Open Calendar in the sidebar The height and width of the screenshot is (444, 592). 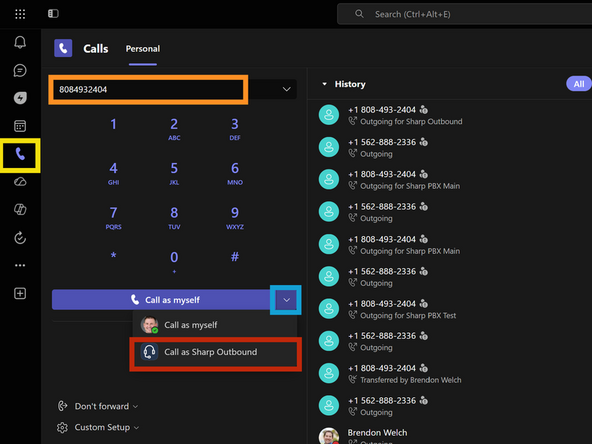point(20,126)
